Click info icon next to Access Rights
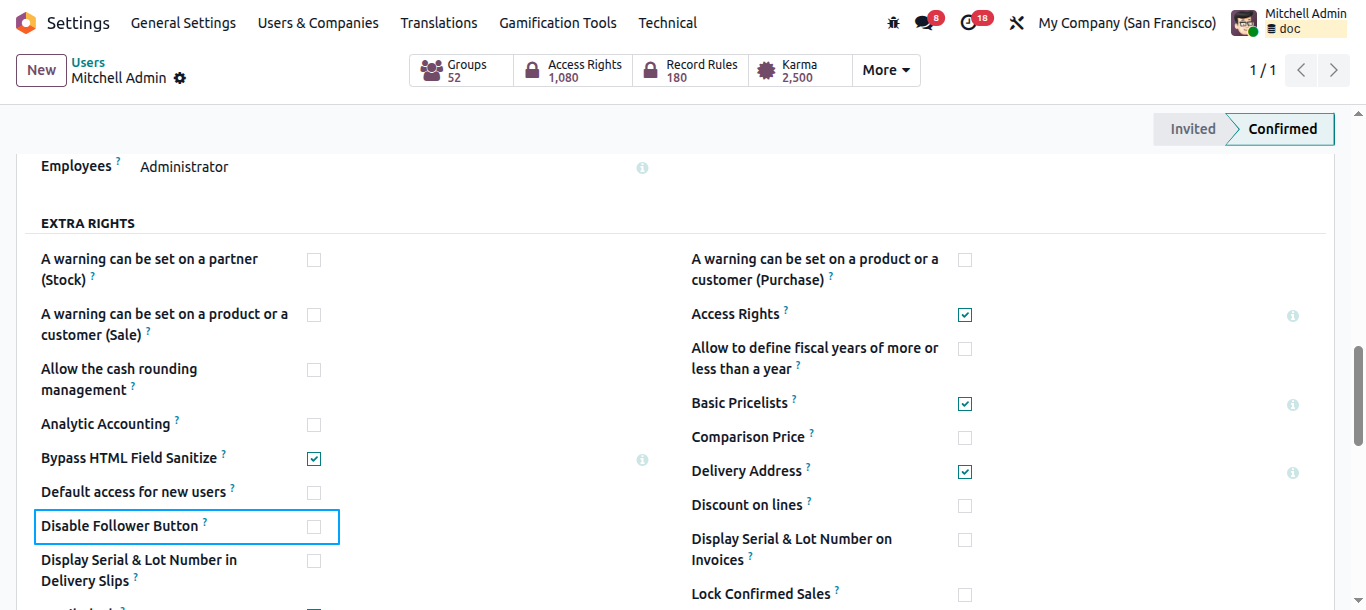The image size is (1366, 610). pyautogui.click(x=1292, y=316)
